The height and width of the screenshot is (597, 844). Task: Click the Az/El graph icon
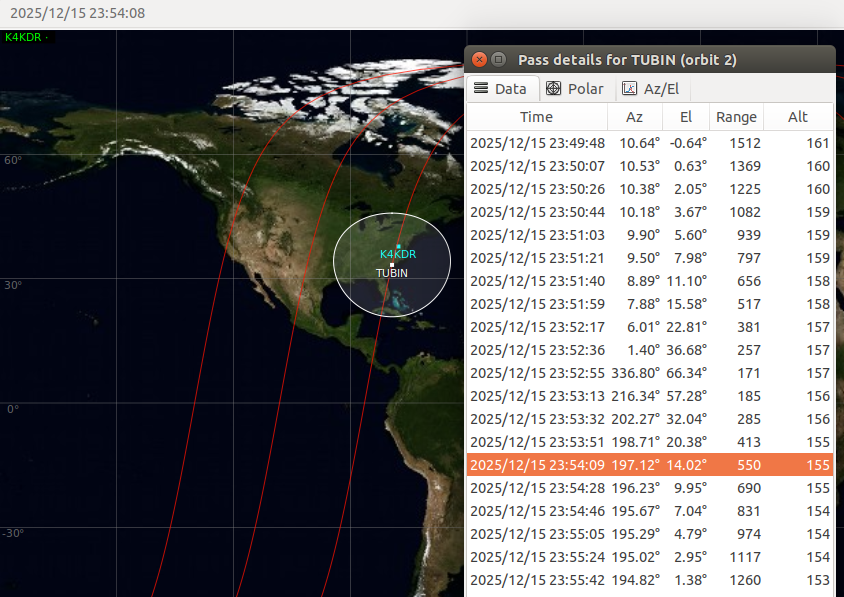(629, 88)
